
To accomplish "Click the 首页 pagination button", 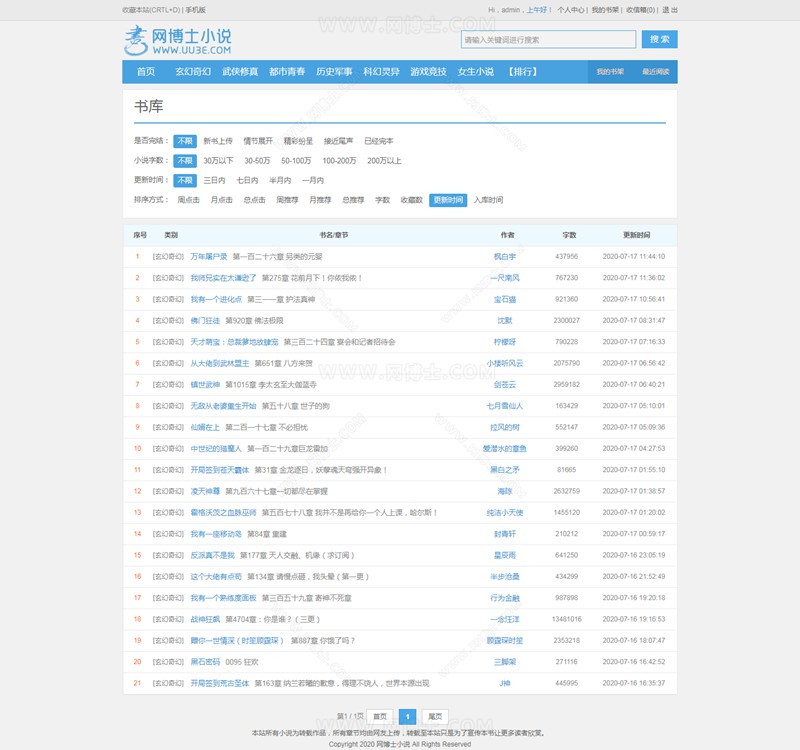I will 380,717.
